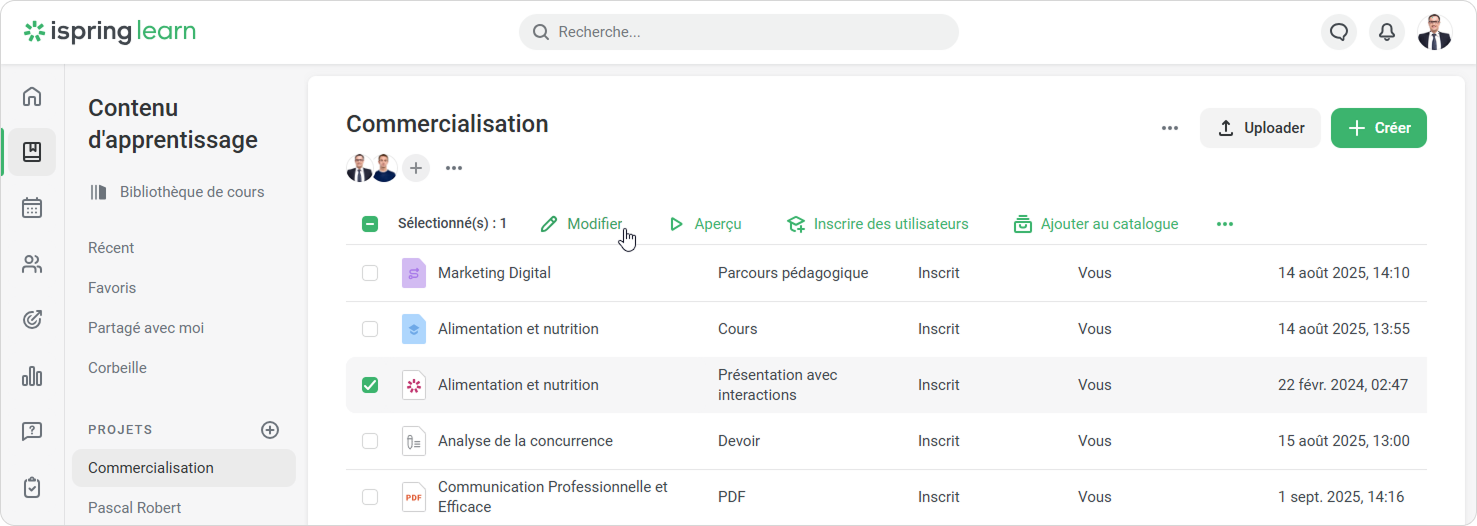Open more options next to Uploader button
The image size is (1477, 526).
1170,128
